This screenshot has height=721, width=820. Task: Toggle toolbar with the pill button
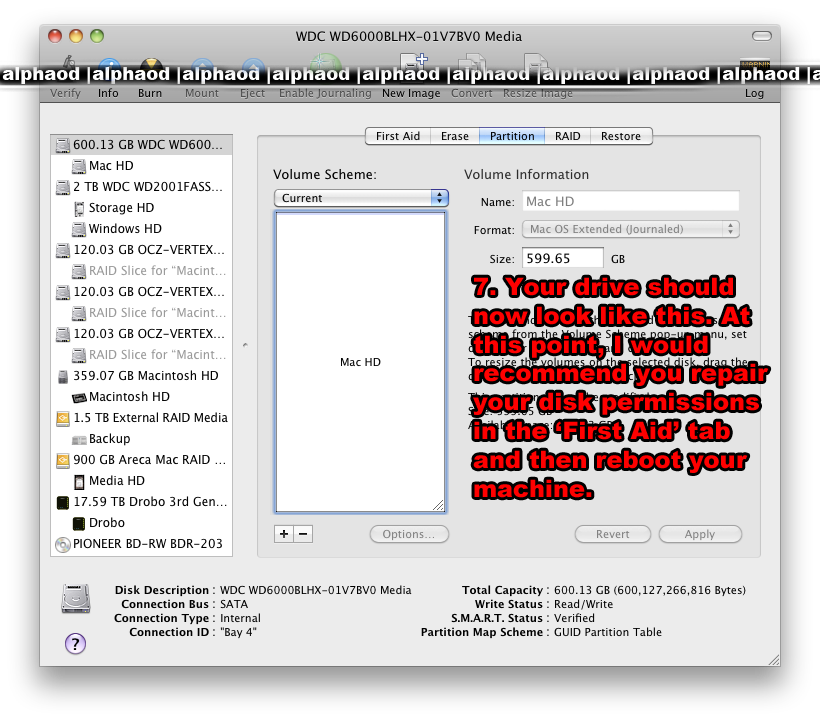click(x=761, y=36)
